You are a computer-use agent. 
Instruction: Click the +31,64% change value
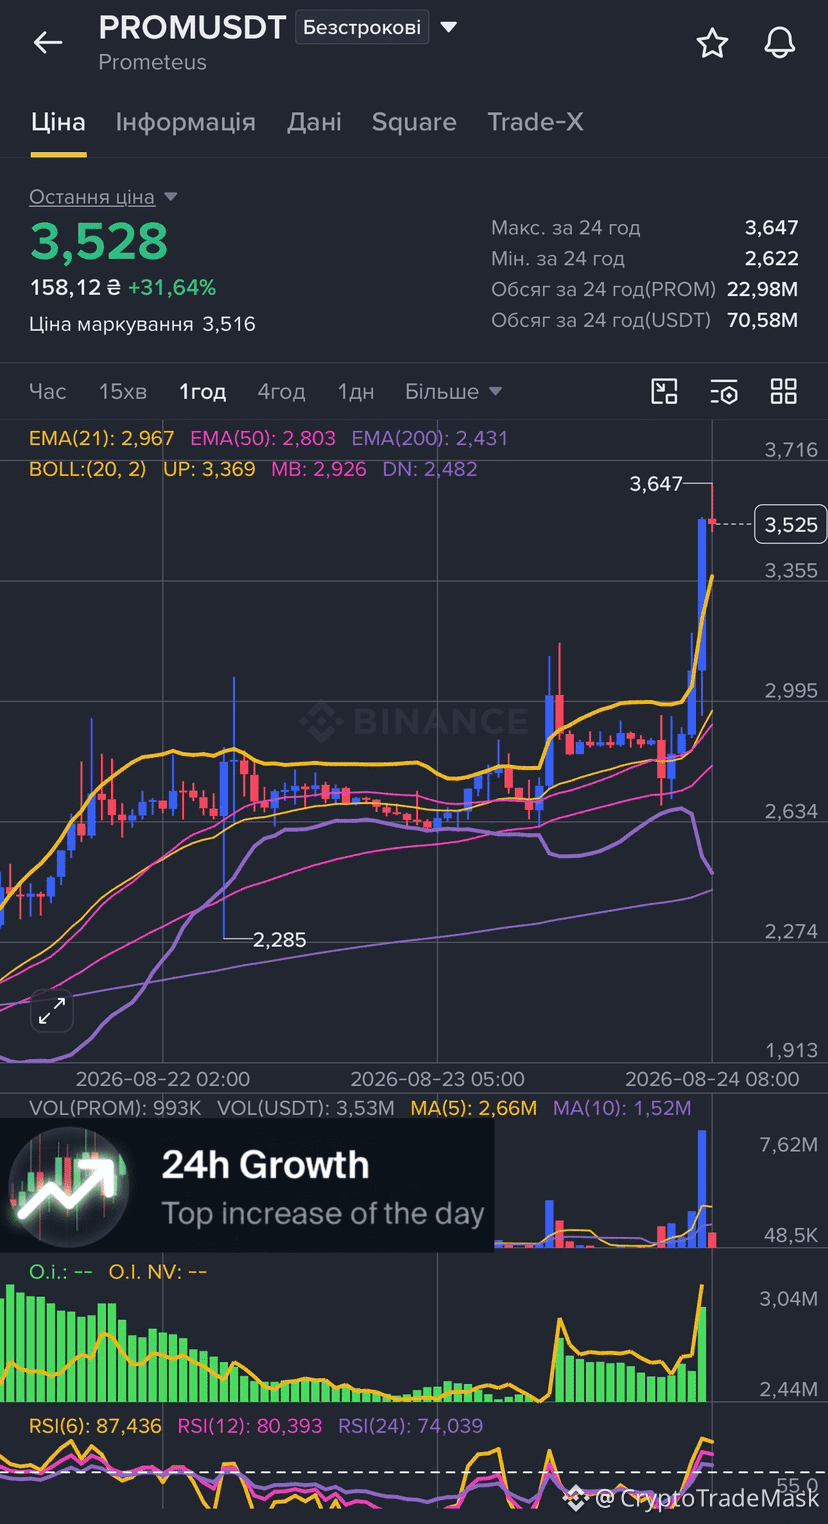(172, 288)
